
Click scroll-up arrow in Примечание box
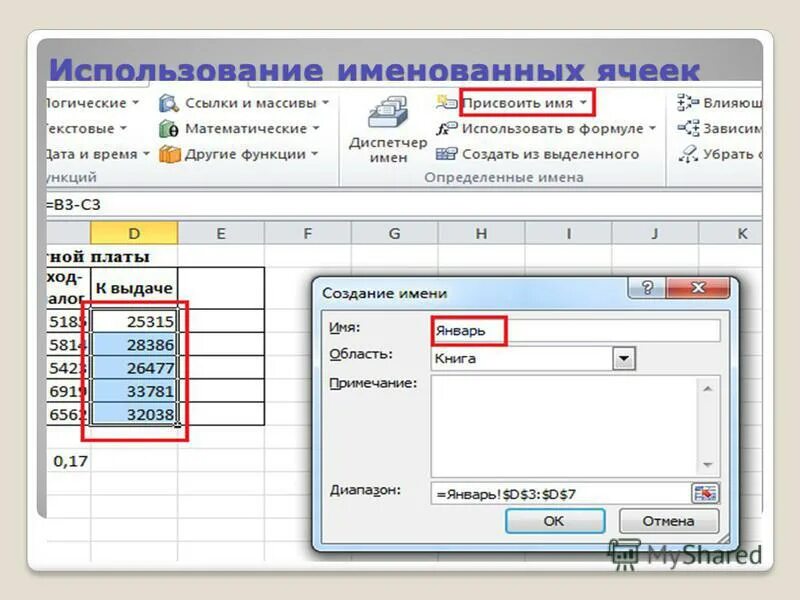click(708, 388)
